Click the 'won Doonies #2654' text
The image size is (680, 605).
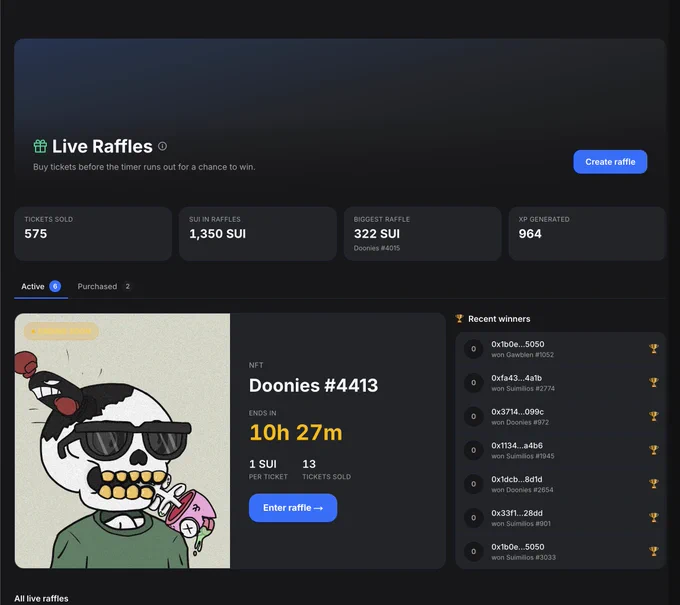pyautogui.click(x=522, y=490)
